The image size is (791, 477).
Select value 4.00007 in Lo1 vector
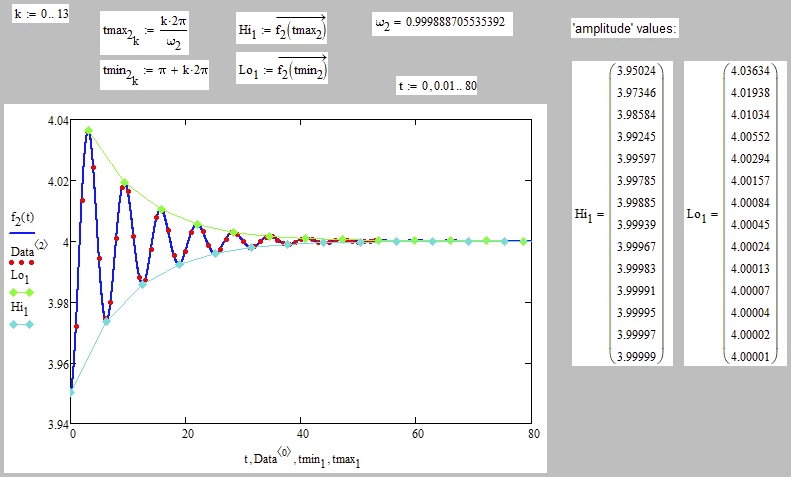pyautogui.click(x=751, y=290)
